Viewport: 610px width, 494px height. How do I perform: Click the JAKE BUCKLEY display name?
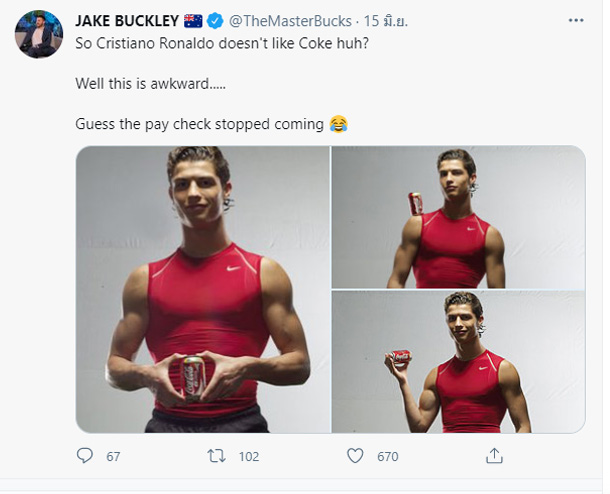tap(127, 21)
